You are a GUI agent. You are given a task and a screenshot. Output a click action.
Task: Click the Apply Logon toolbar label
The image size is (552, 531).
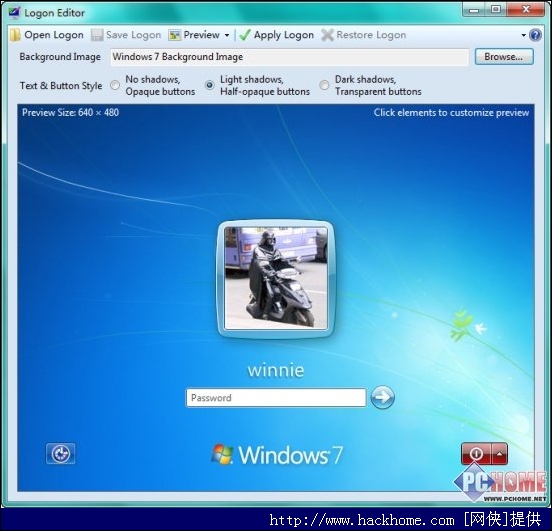(284, 35)
